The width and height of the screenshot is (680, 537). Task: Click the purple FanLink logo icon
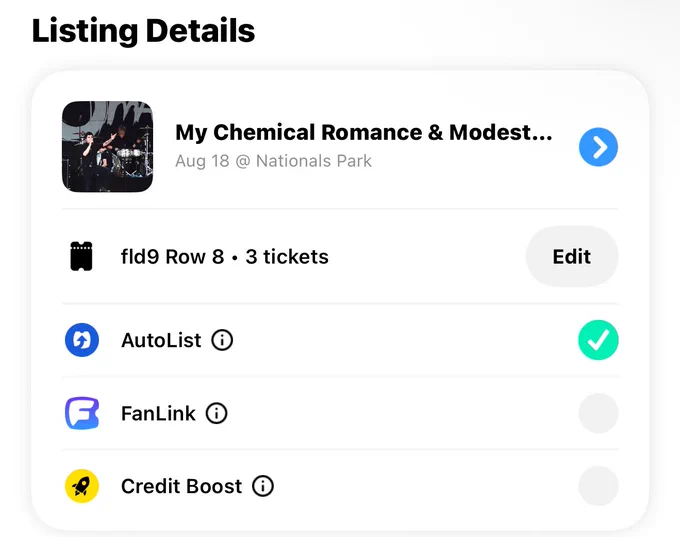pos(82,413)
